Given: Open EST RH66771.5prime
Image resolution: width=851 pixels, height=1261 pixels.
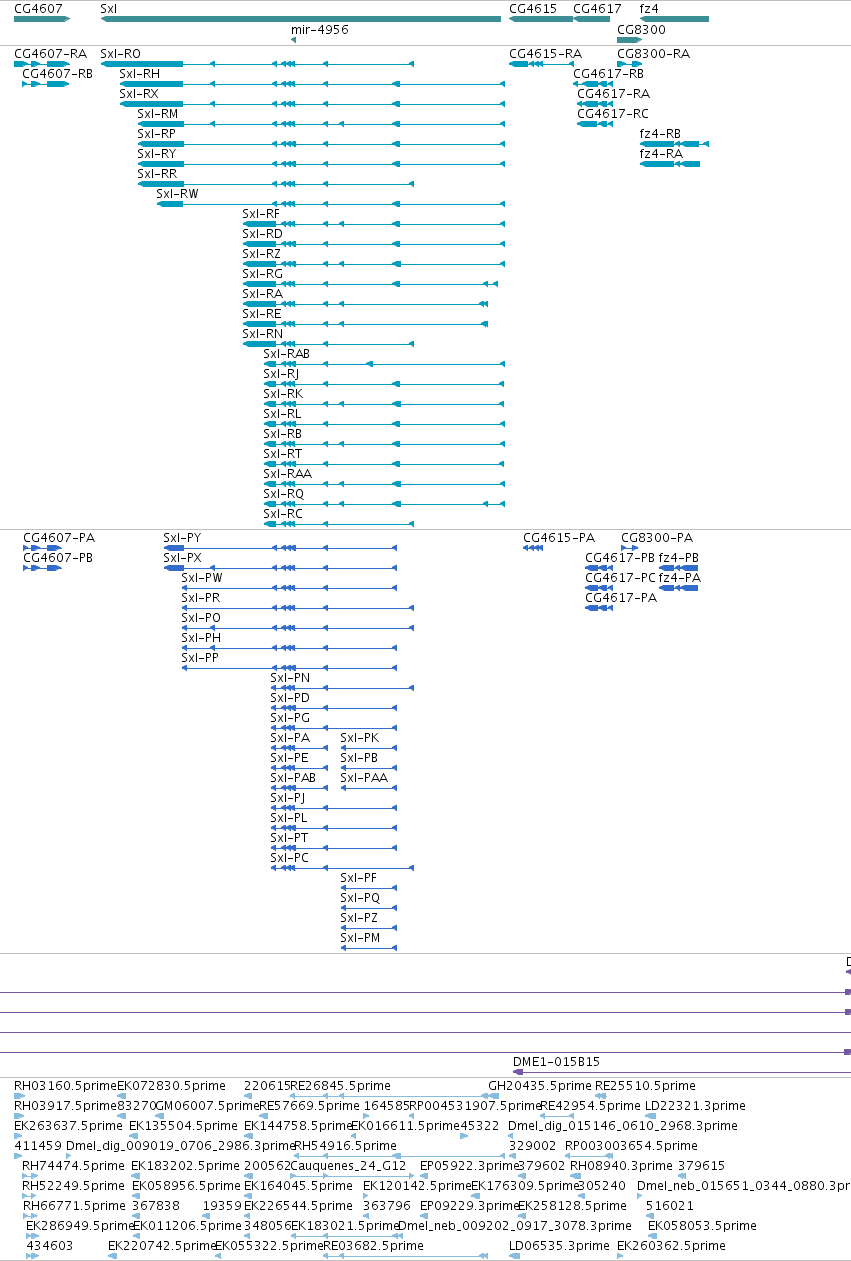Looking at the screenshot, I should pyautogui.click(x=74, y=1206).
